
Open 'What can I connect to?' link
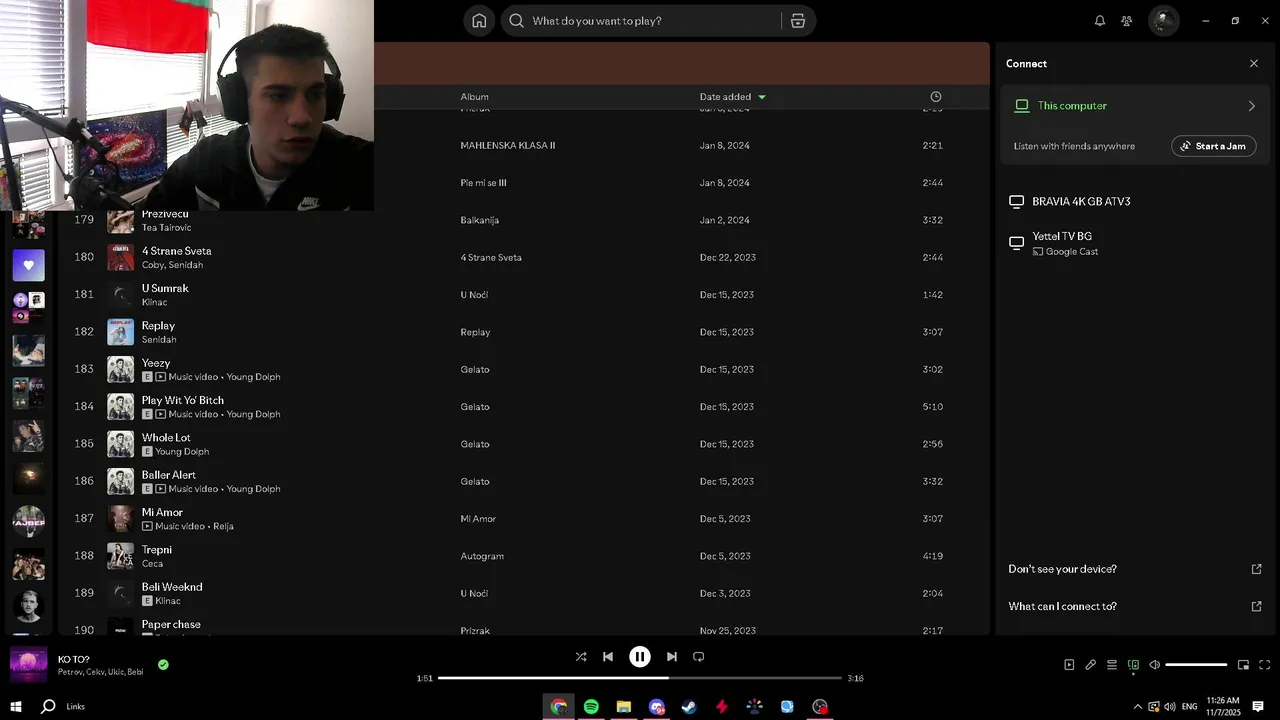click(x=1135, y=606)
